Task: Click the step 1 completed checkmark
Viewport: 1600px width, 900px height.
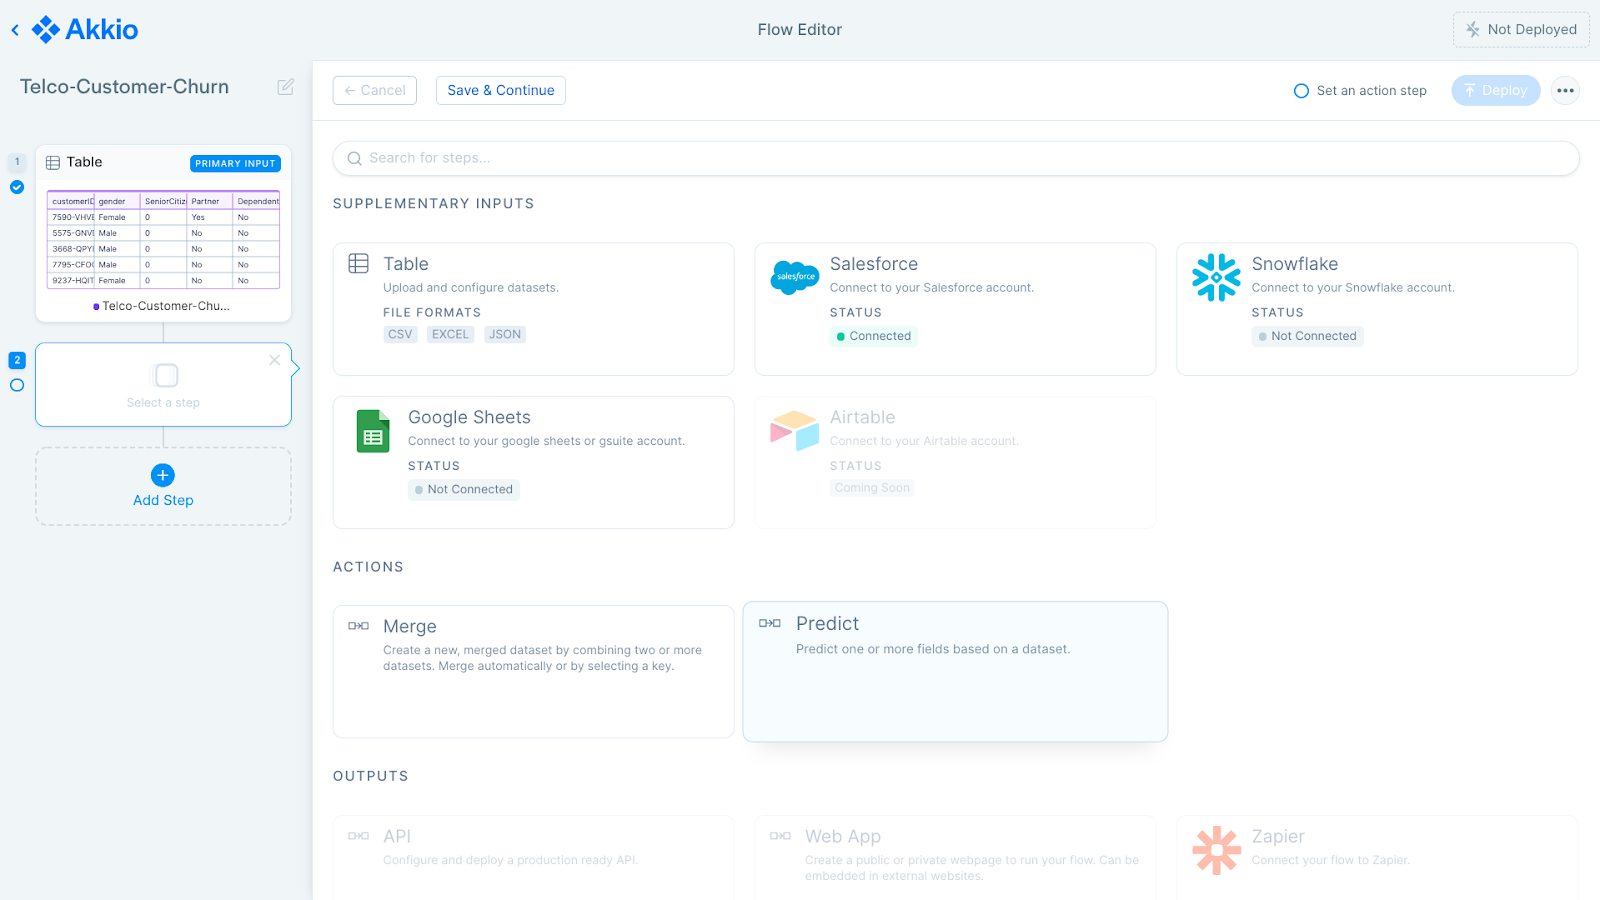Action: coord(17,187)
